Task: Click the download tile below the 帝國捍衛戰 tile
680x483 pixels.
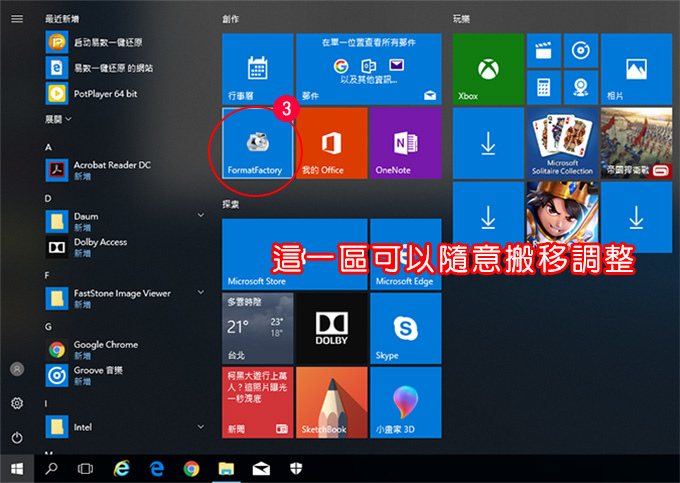Action: pyautogui.click(x=636, y=217)
